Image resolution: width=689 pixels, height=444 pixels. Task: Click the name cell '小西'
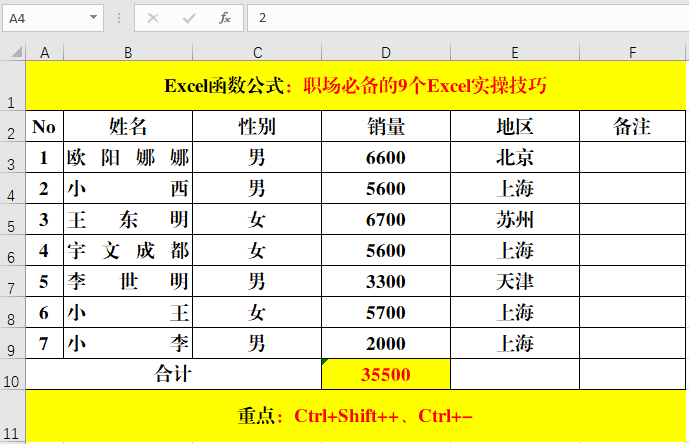pos(128,188)
